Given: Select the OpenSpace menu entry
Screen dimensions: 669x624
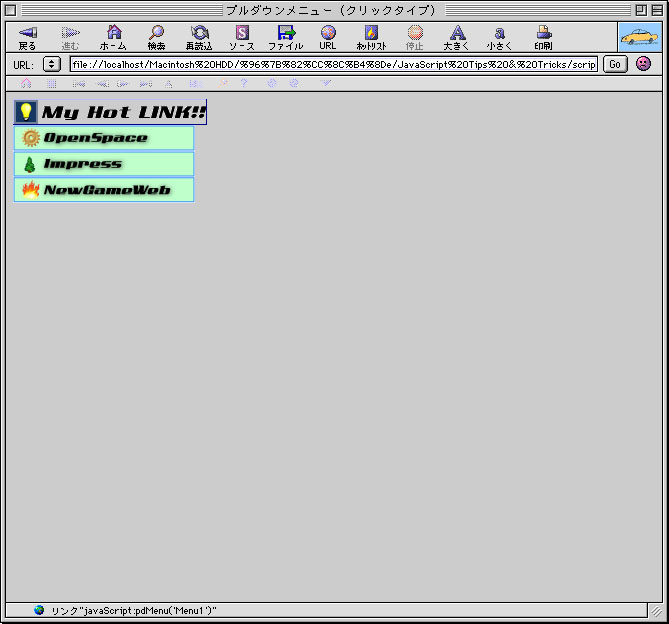Looking at the screenshot, I should point(104,138).
